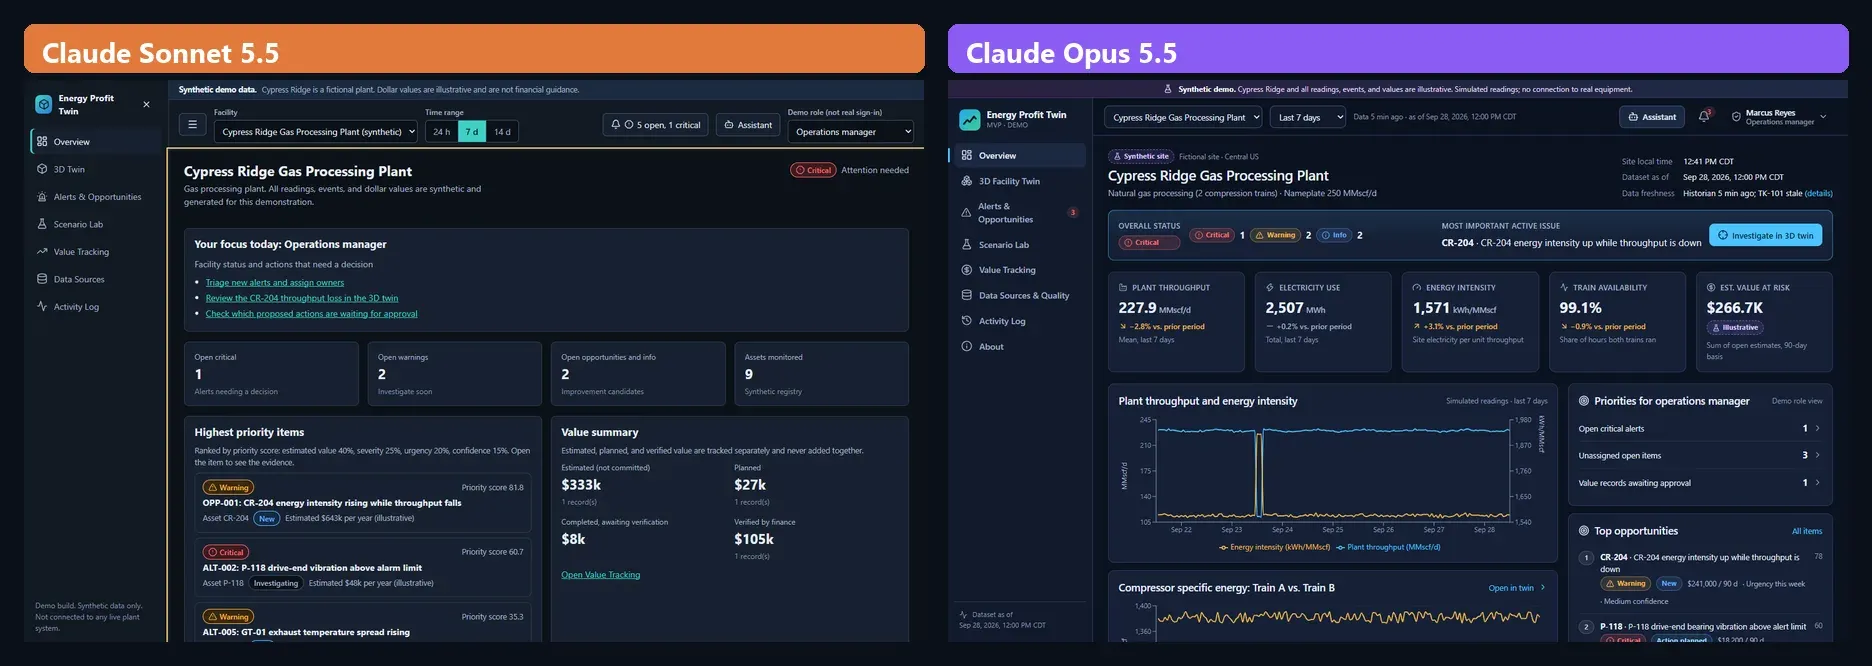Click the Open critical card in Sonnet panel
The height and width of the screenshot is (666, 1872).
pyautogui.click(x=271, y=374)
